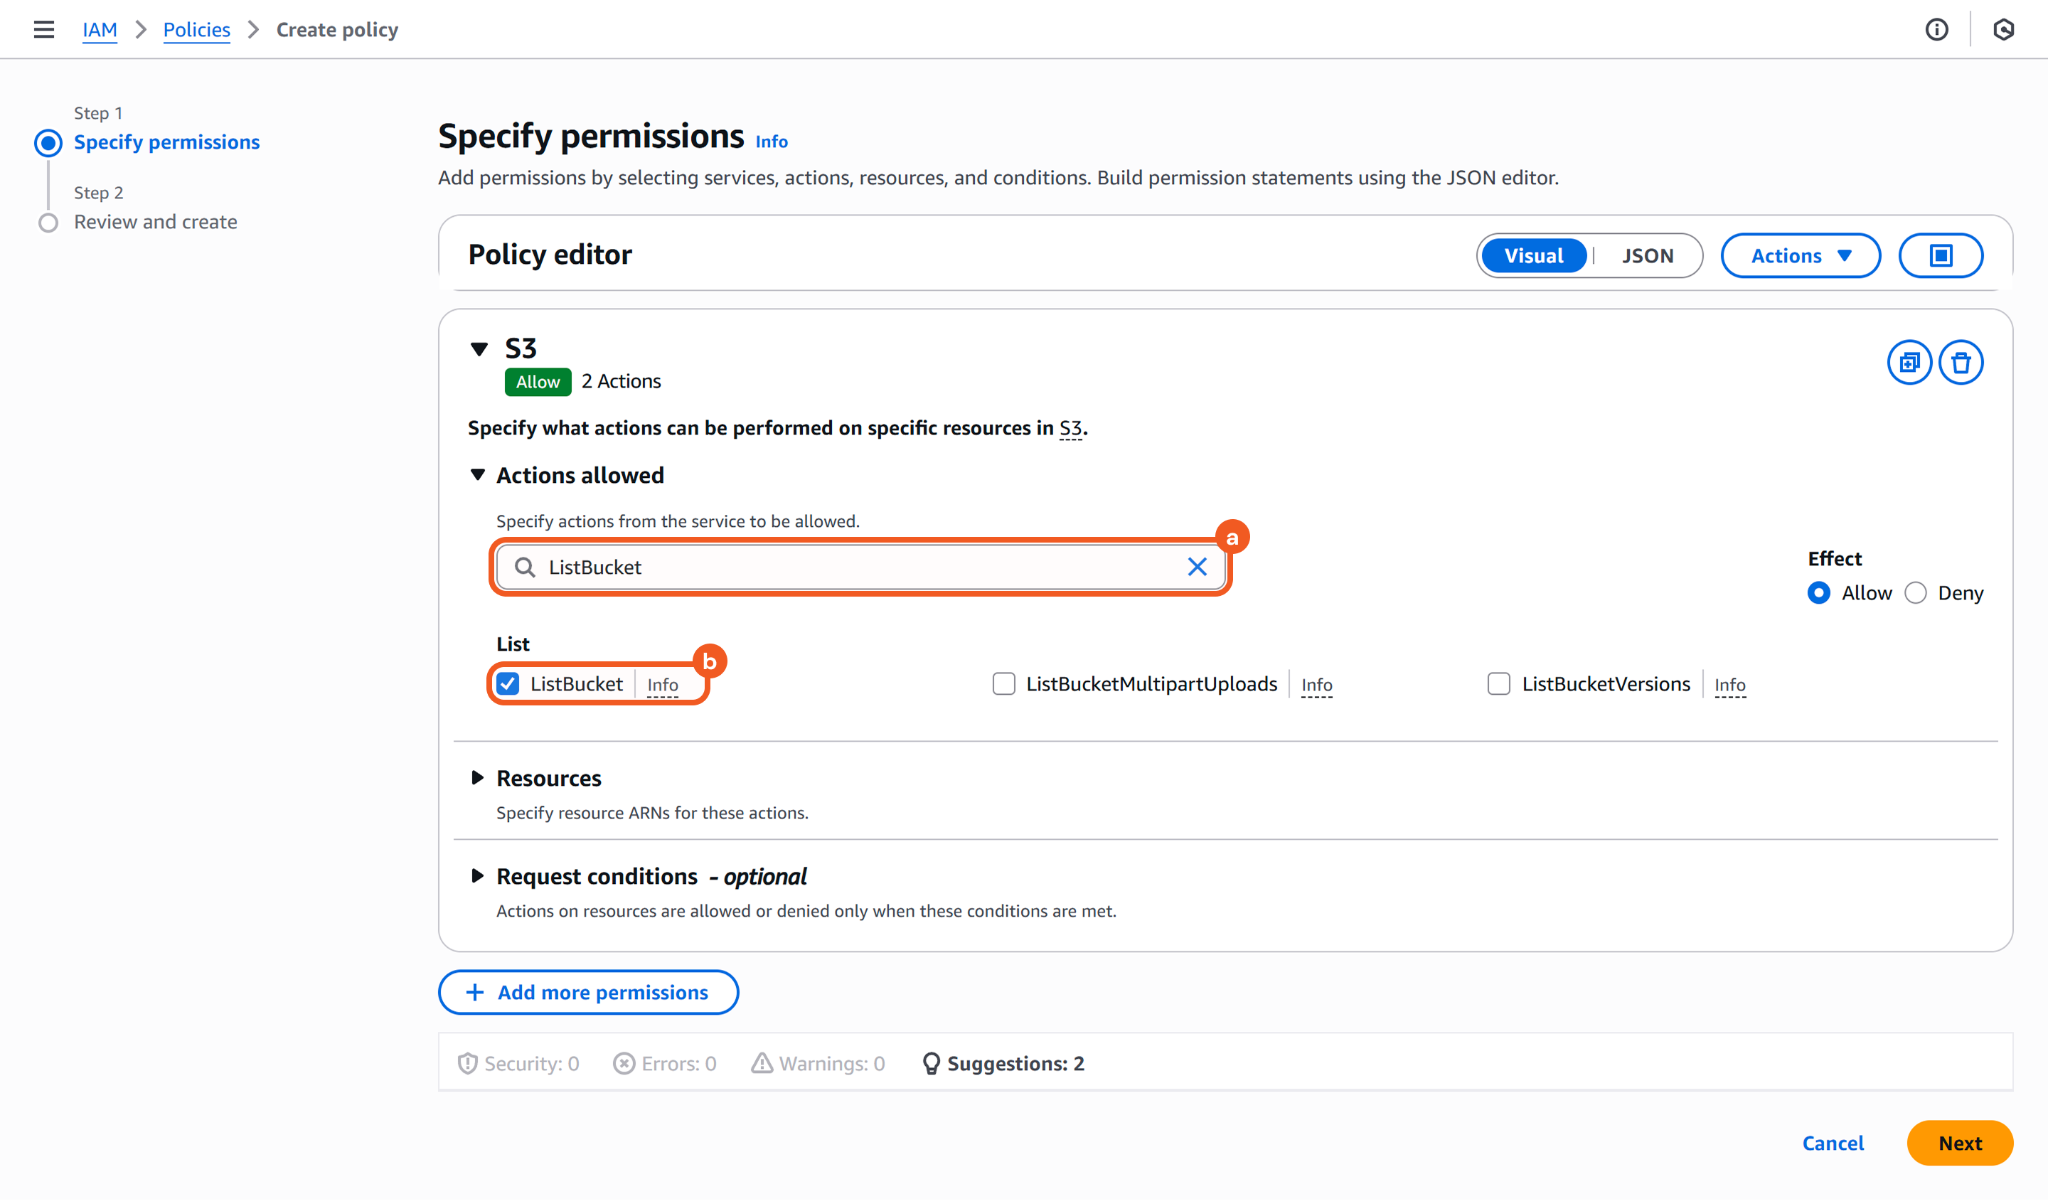Toggle the policy editor fullscreen icon
This screenshot has width=2048, height=1200.
1941,256
